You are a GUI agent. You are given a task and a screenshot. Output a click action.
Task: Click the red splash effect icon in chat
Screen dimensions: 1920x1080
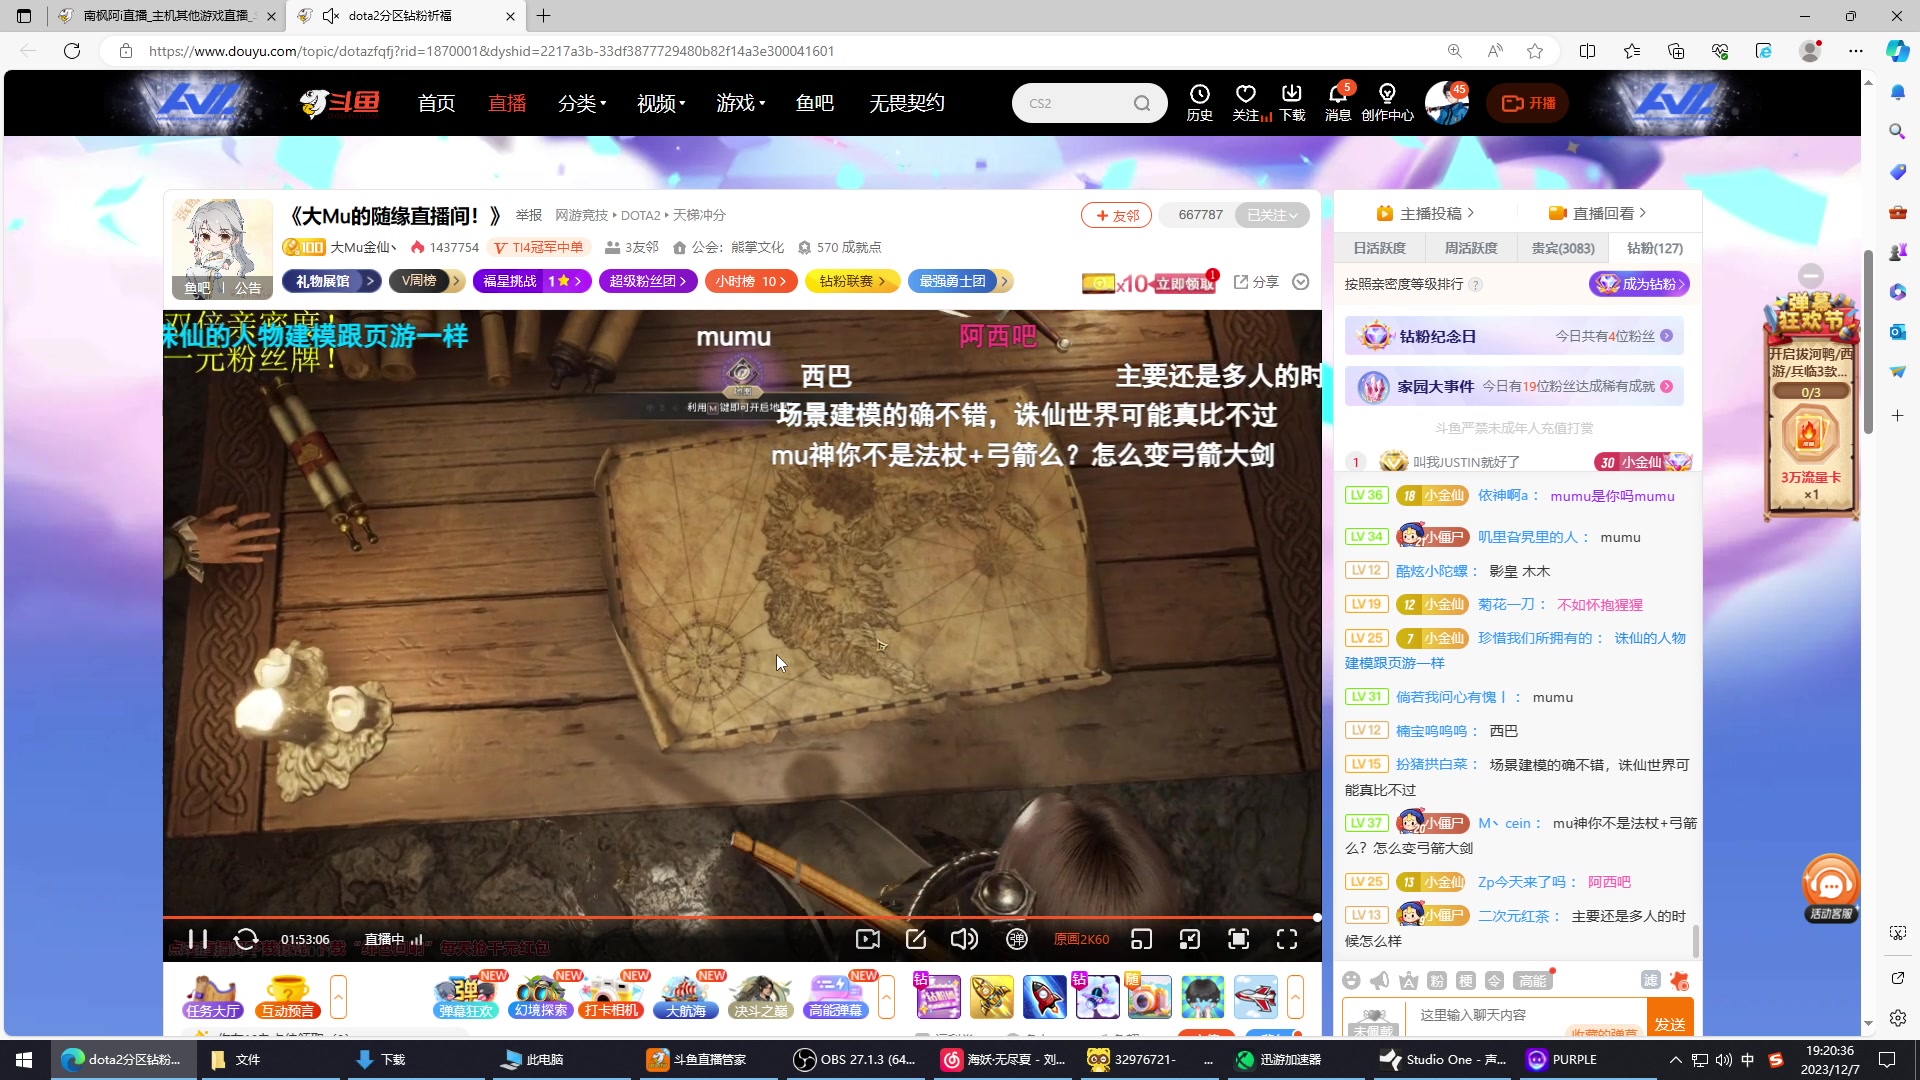pyautogui.click(x=1680, y=981)
